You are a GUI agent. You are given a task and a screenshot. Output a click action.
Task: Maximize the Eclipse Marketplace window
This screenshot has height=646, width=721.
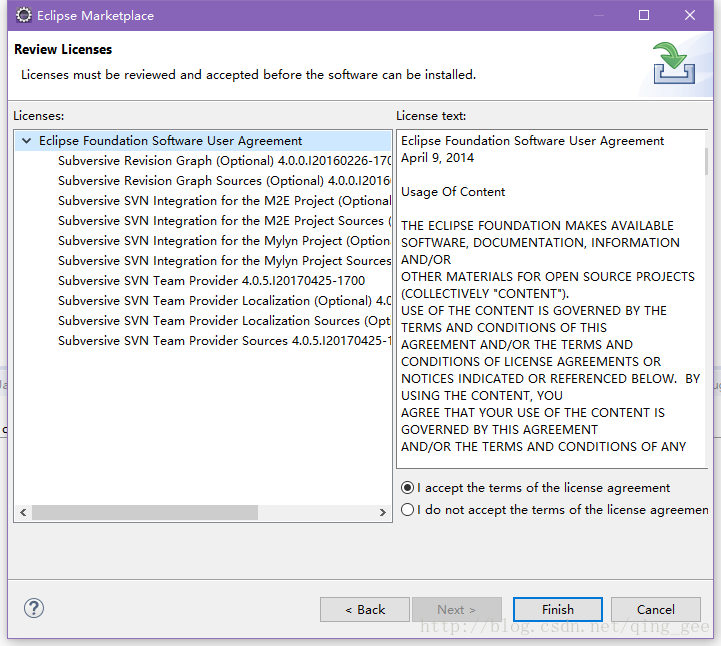(x=644, y=15)
